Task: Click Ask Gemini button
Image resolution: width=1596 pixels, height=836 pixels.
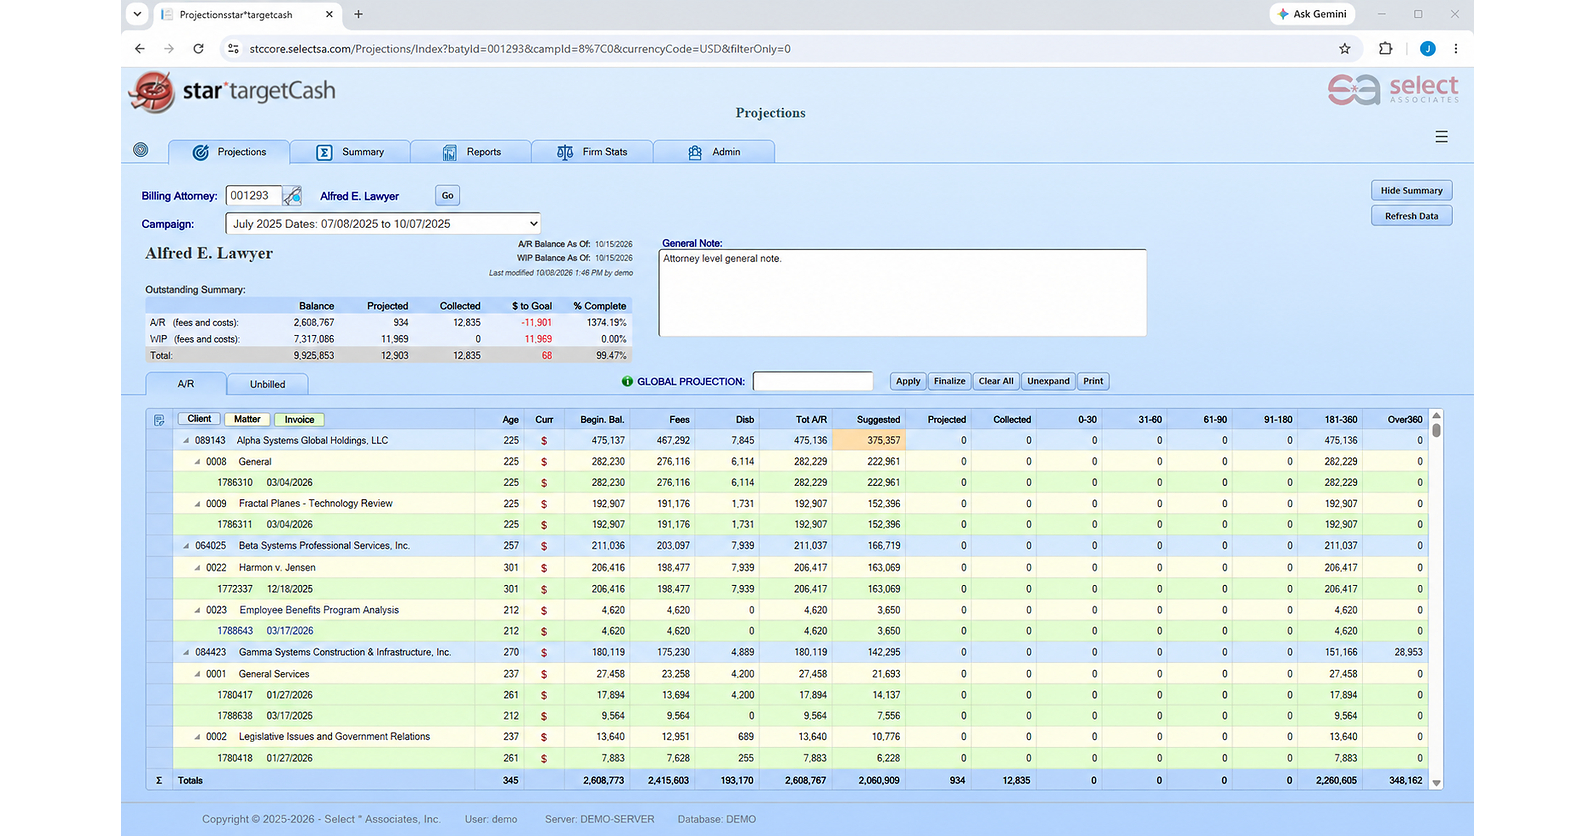Action: point(1313,14)
